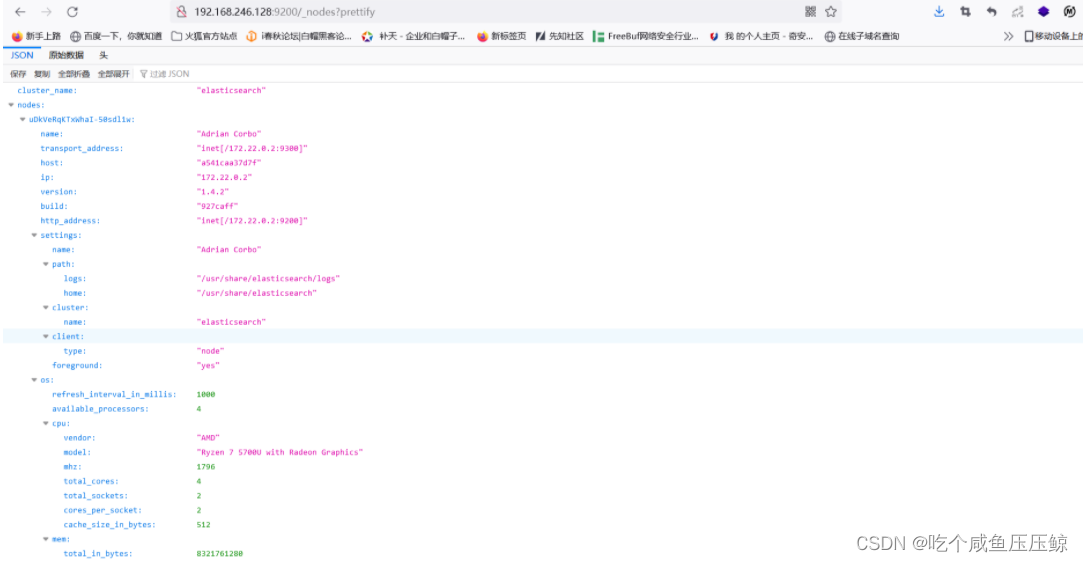Click the 全部展开 expand all button

click(114, 74)
